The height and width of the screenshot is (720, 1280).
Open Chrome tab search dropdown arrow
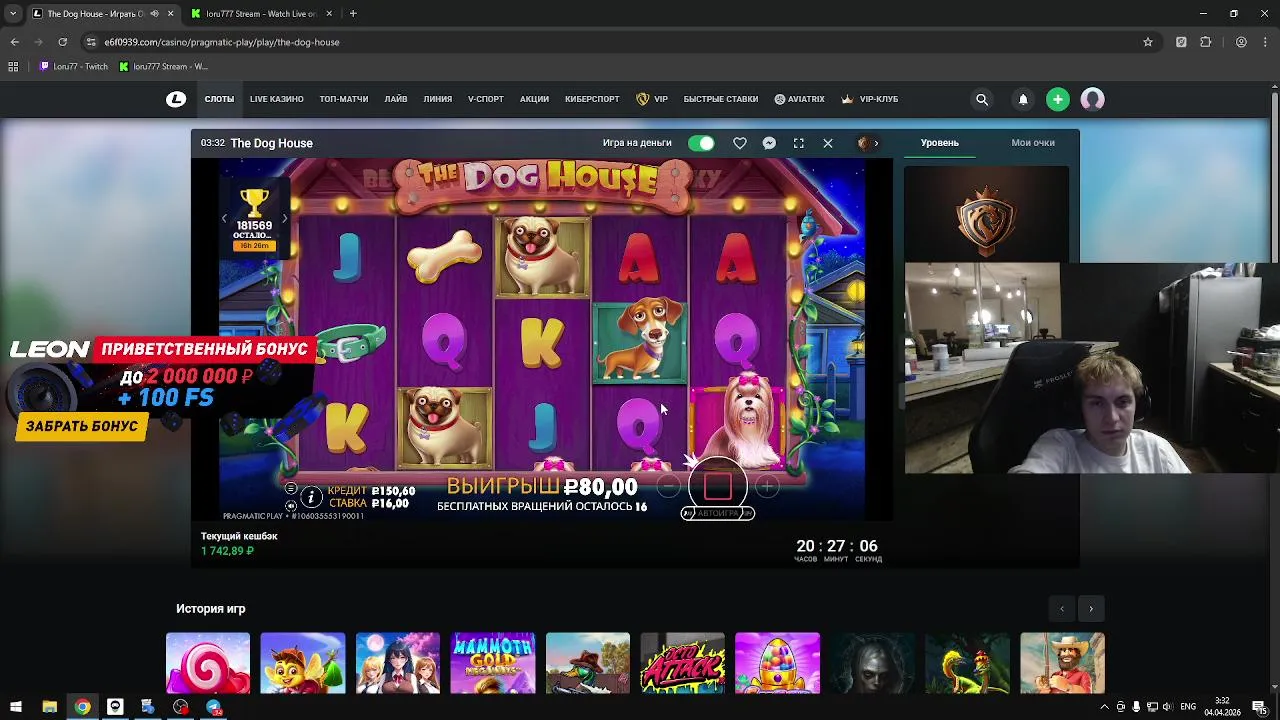(x=13, y=14)
